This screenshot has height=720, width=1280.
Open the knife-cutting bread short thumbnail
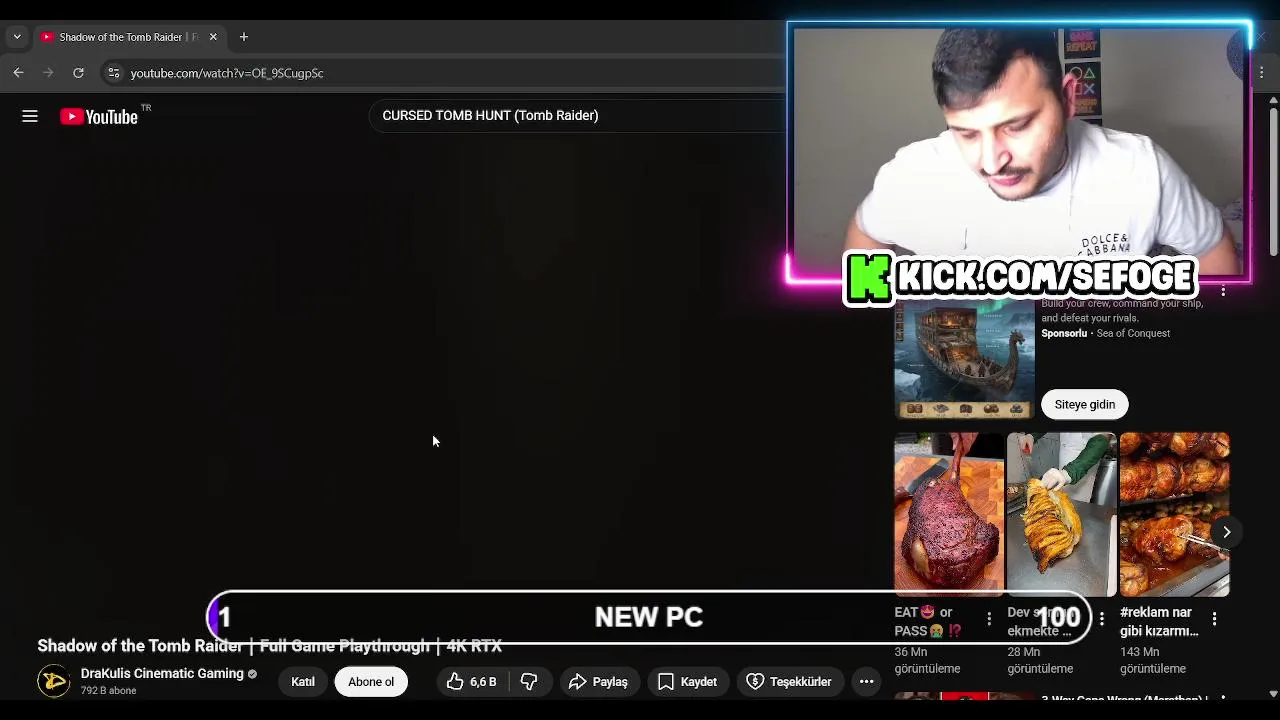[x=1062, y=514]
